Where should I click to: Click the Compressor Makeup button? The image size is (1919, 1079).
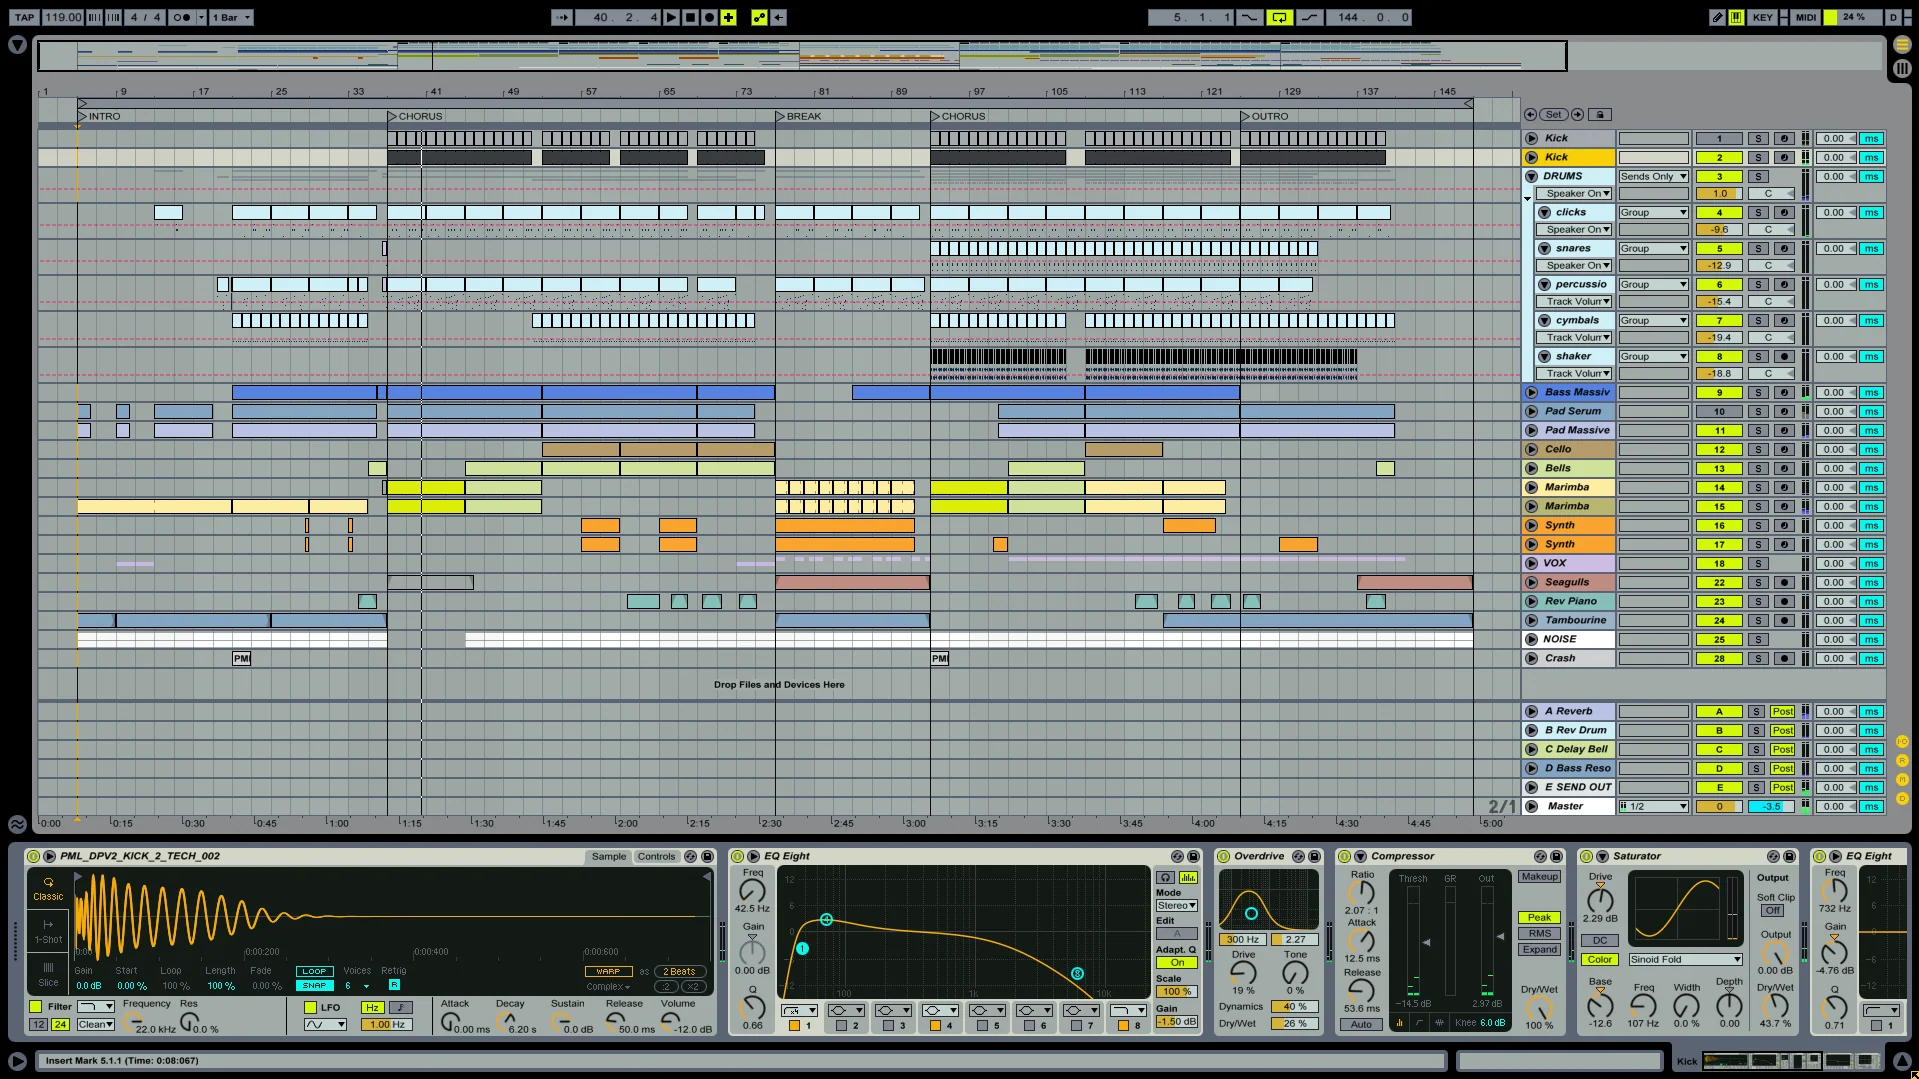click(1539, 876)
